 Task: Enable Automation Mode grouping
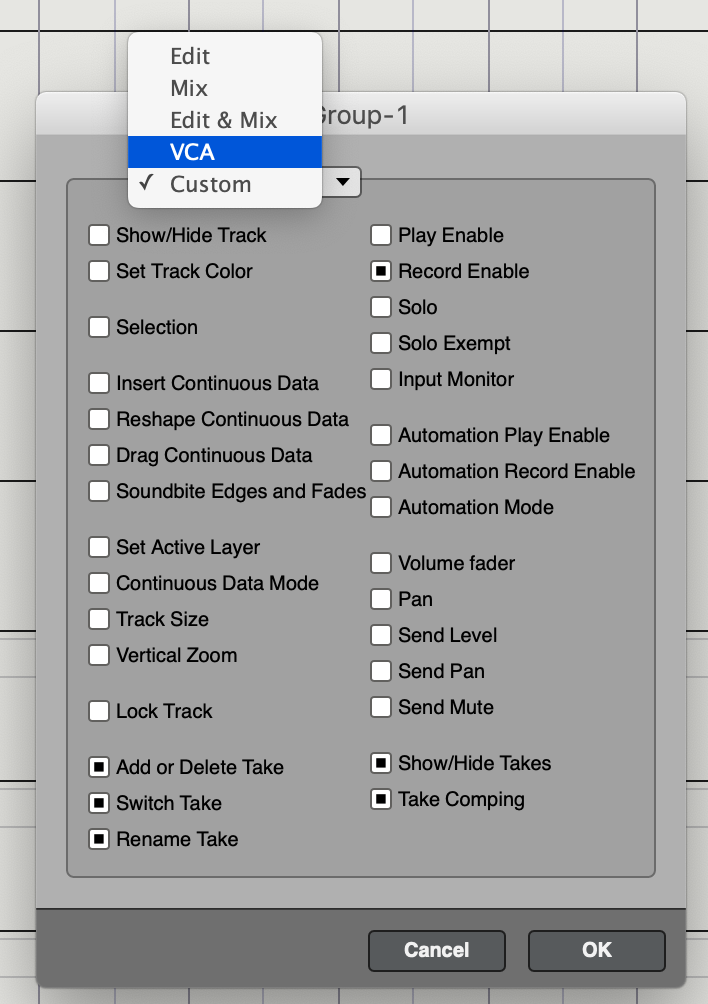381,507
